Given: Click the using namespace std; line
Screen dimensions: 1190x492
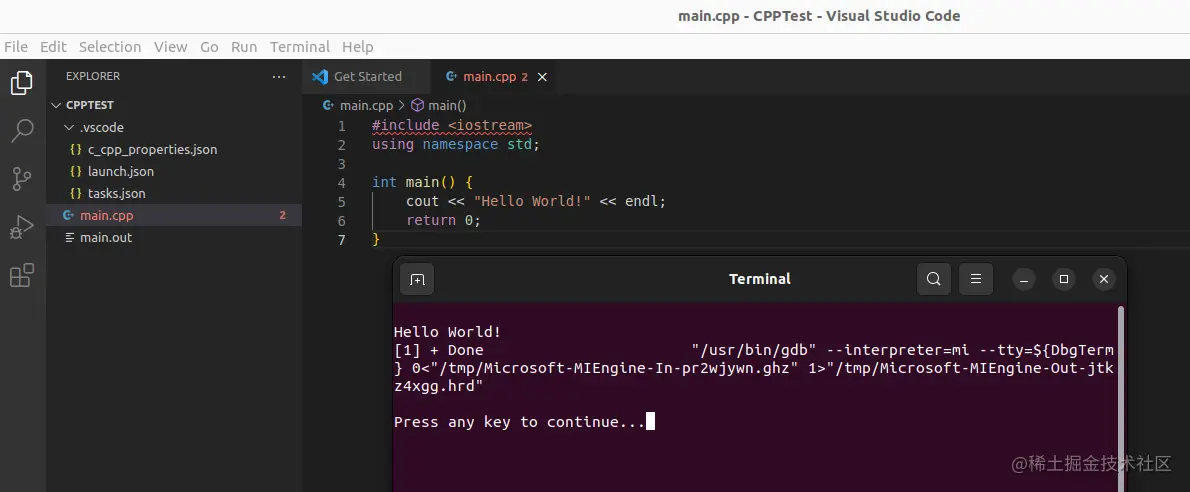Looking at the screenshot, I should [455, 144].
